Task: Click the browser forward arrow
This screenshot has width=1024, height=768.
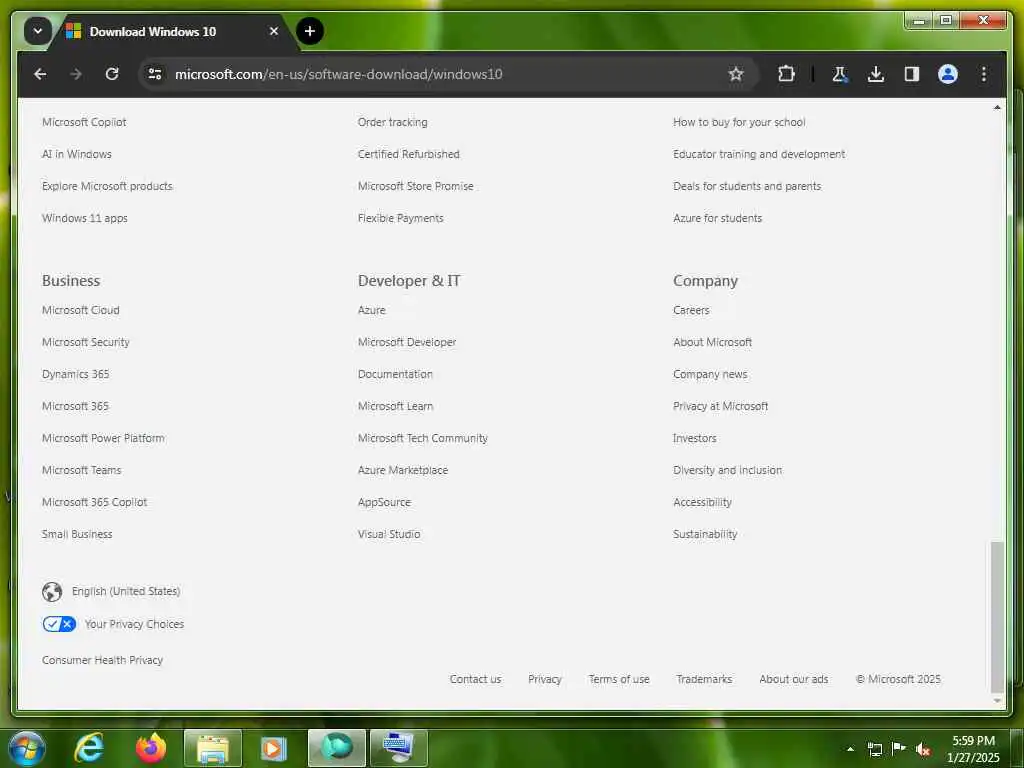Action: (76, 74)
